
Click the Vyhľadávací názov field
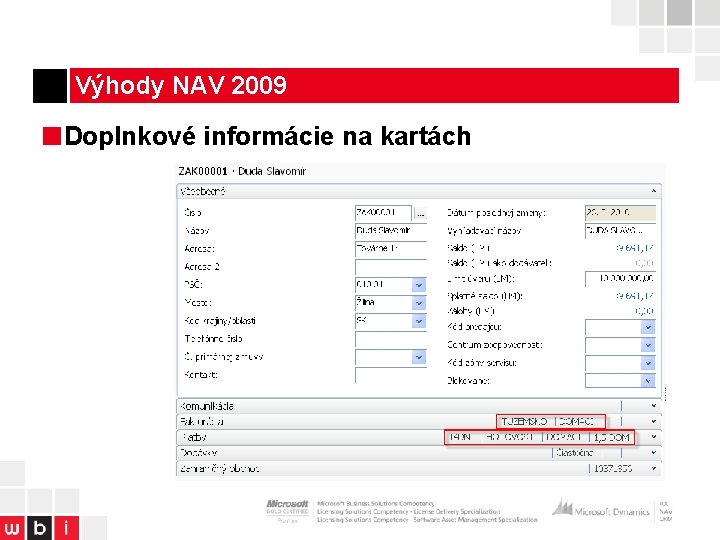[620, 231]
